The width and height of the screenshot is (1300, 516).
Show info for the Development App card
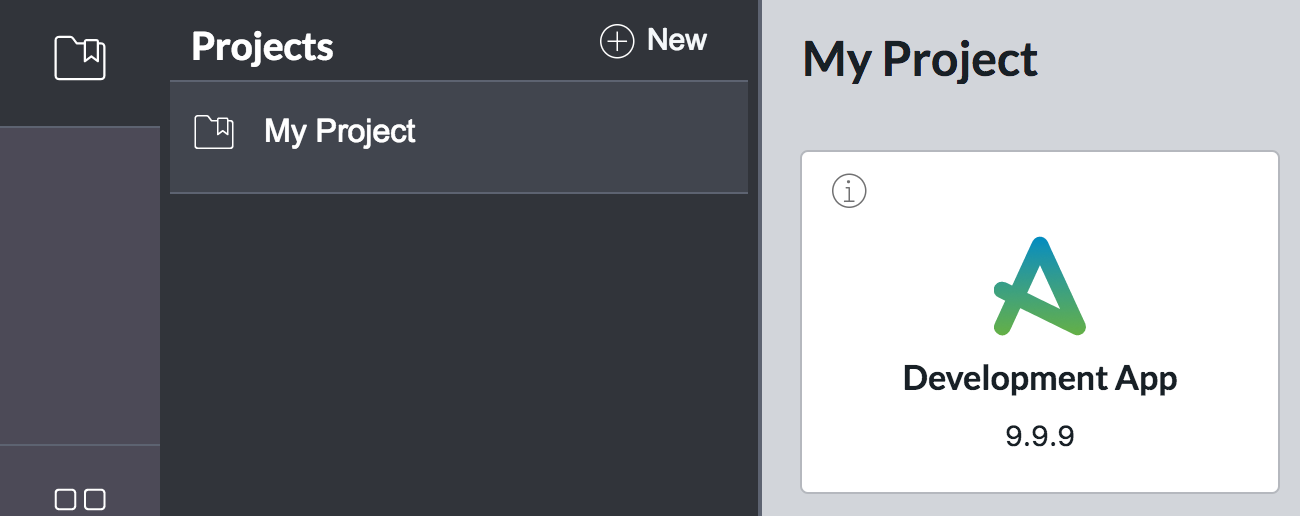pyautogui.click(x=849, y=190)
